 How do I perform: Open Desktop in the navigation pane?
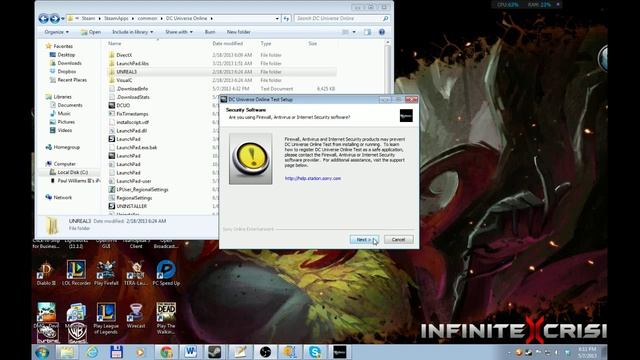click(66, 55)
